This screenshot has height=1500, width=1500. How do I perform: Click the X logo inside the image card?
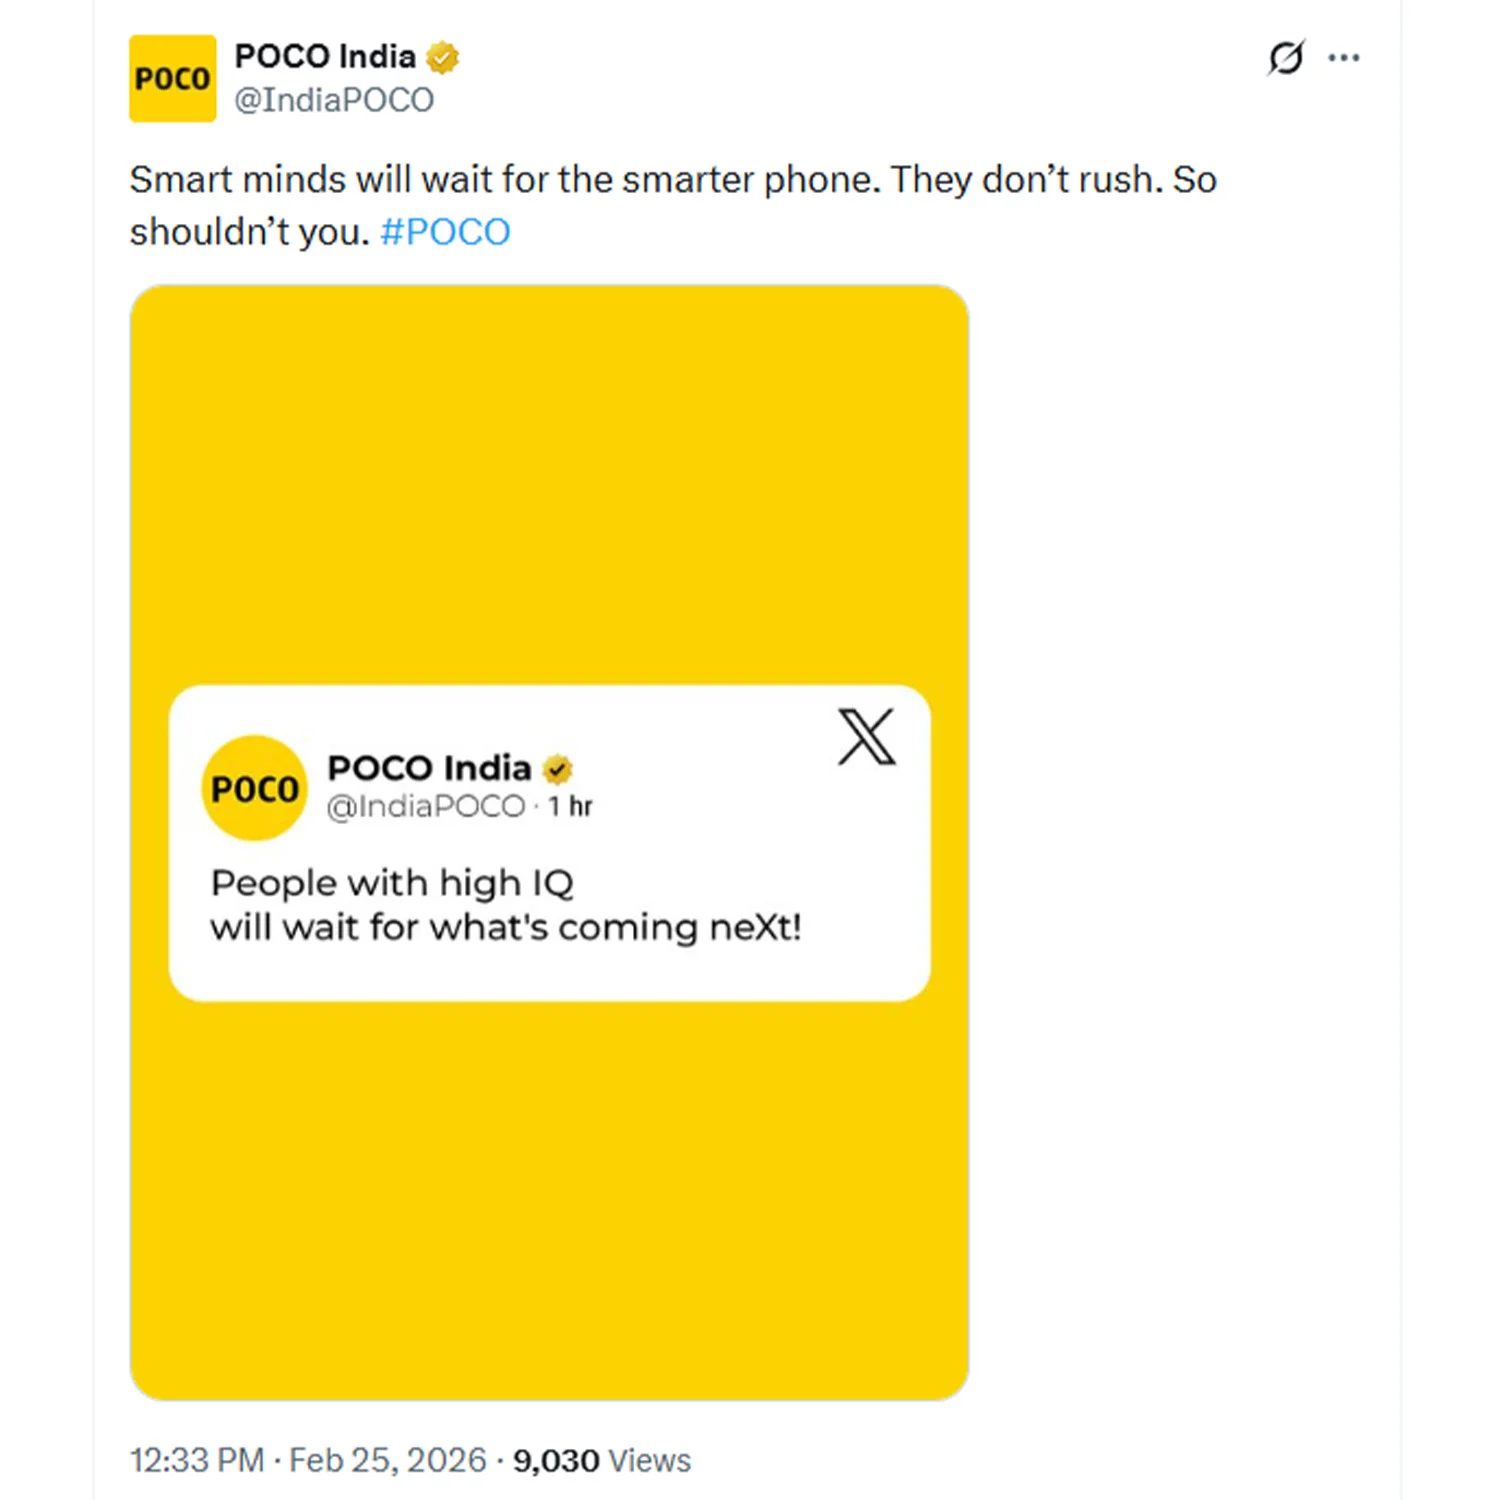(x=866, y=737)
